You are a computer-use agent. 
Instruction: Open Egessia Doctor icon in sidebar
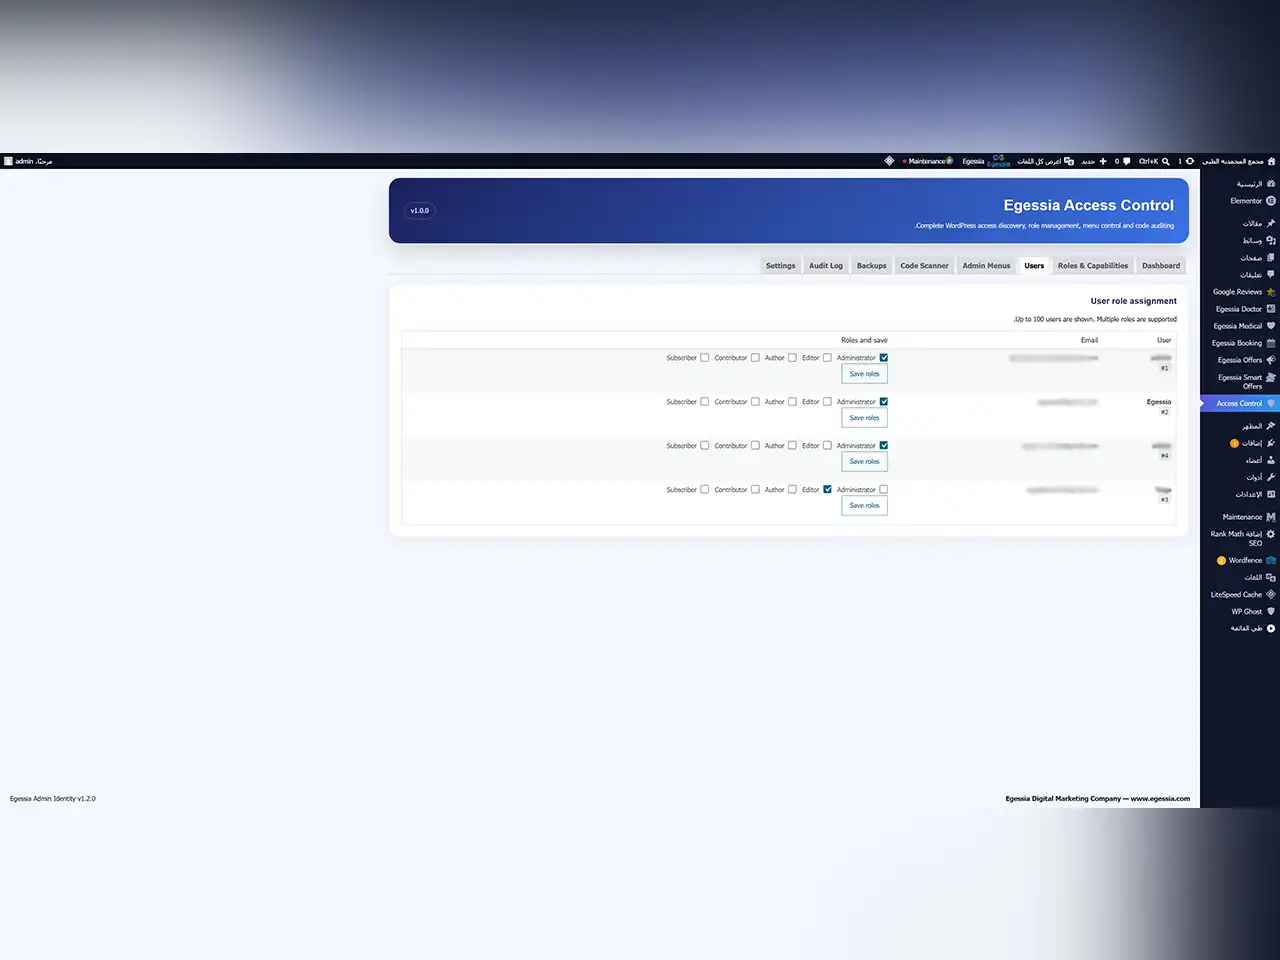[1271, 309]
